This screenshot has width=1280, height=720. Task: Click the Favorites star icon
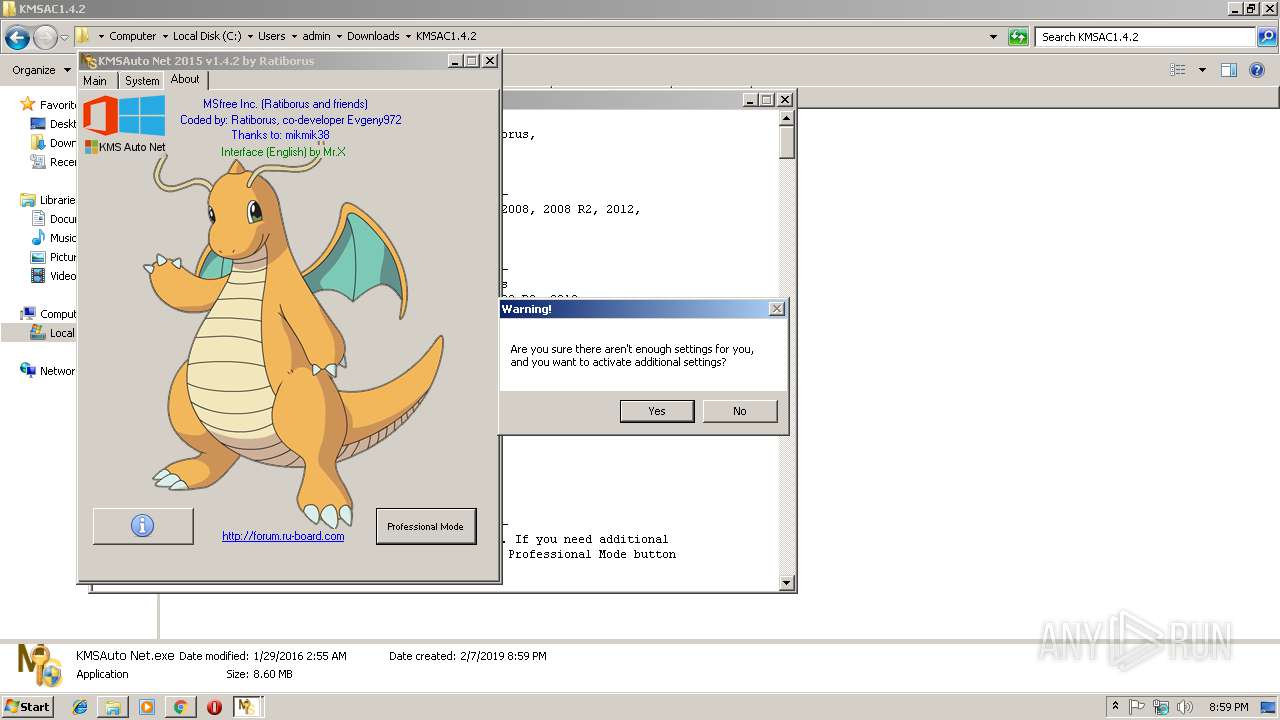click(28, 105)
